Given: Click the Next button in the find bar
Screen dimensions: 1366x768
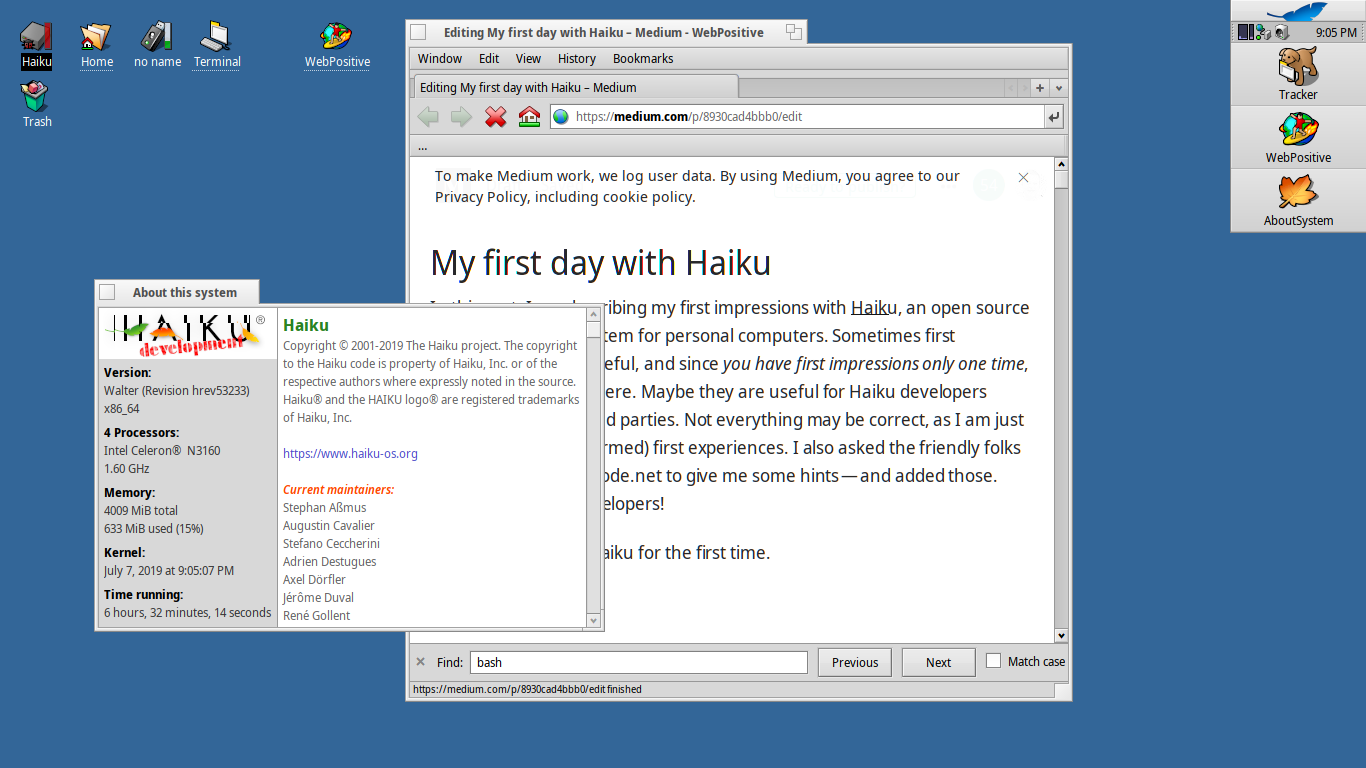Looking at the screenshot, I should [x=938, y=661].
